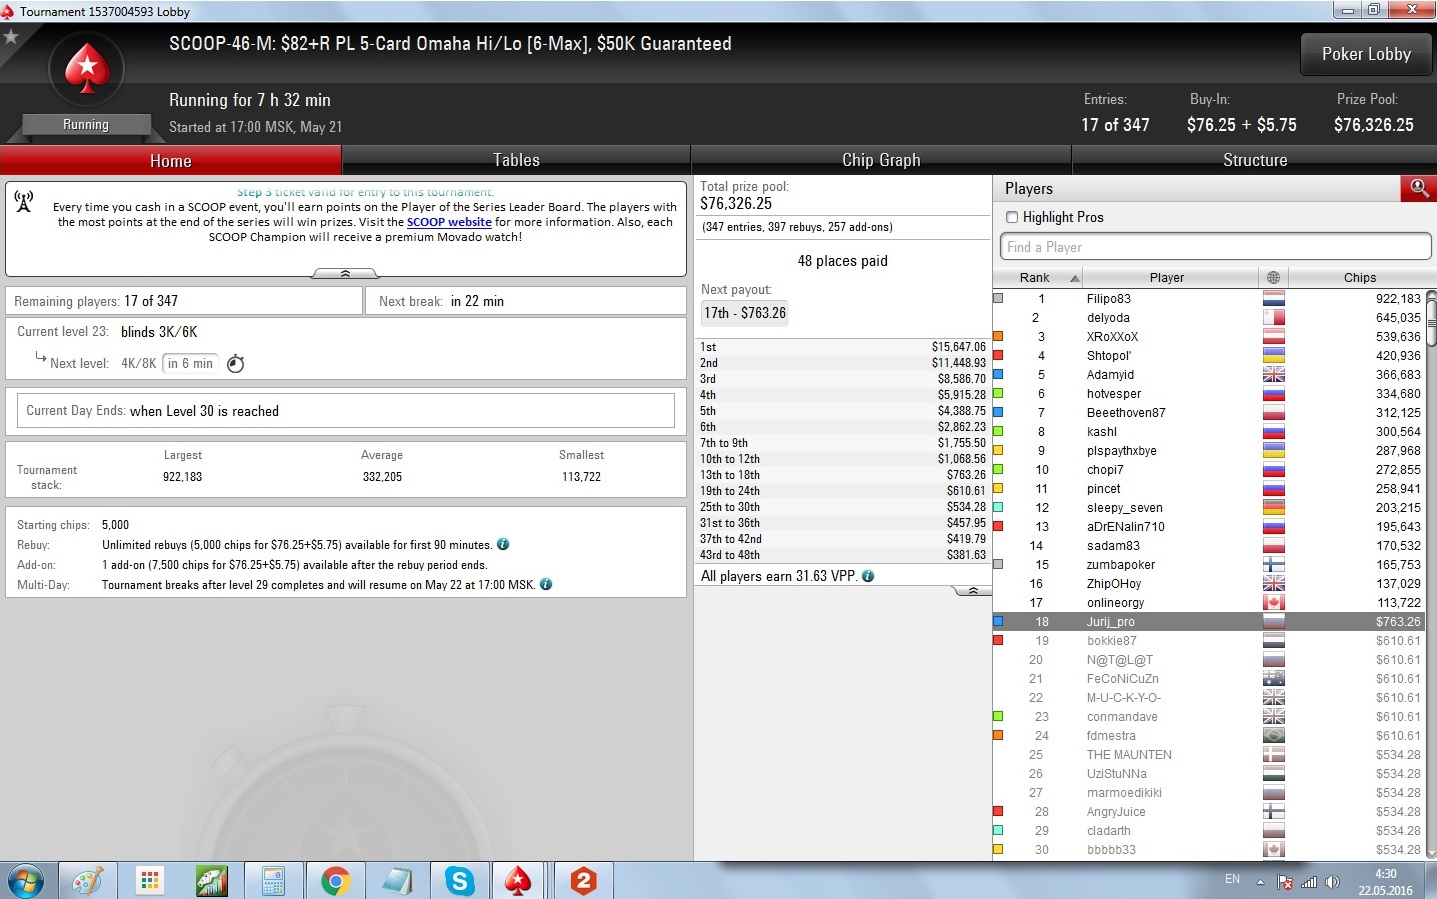Enable the Highlight Pros checkbox
The image size is (1437, 899).
[x=1012, y=217]
